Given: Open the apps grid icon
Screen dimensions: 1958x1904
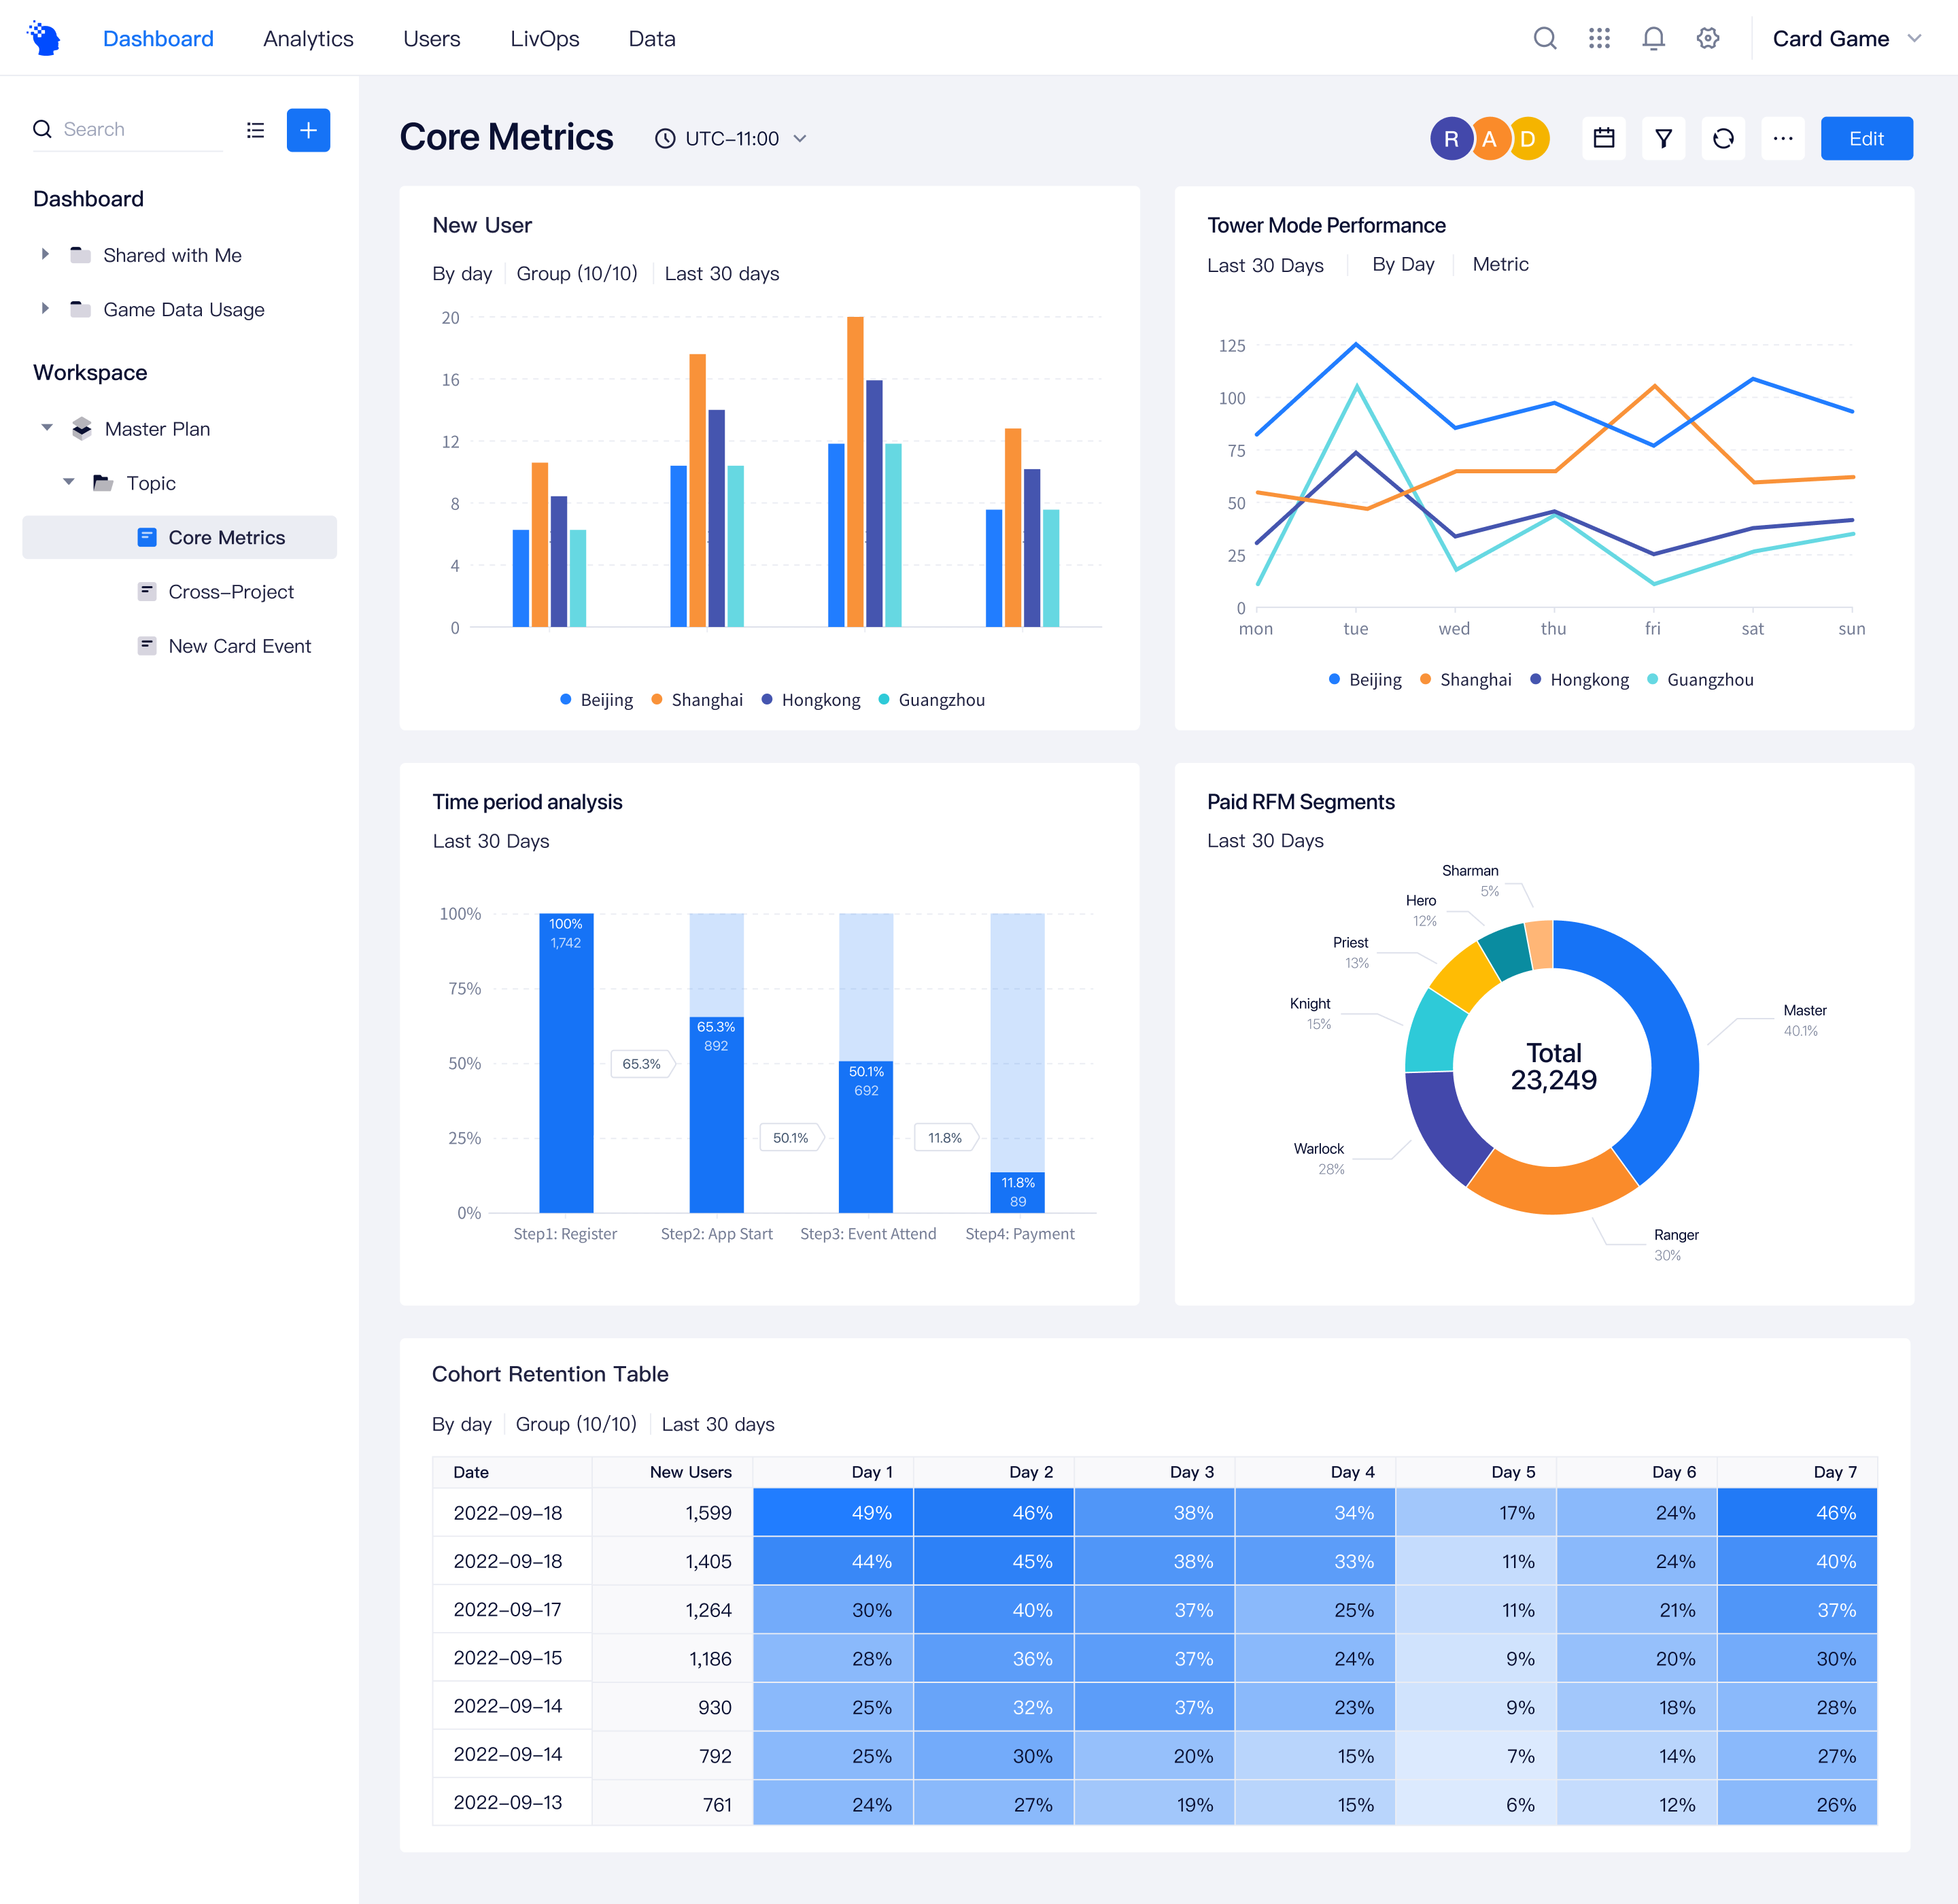Looking at the screenshot, I should point(1599,38).
